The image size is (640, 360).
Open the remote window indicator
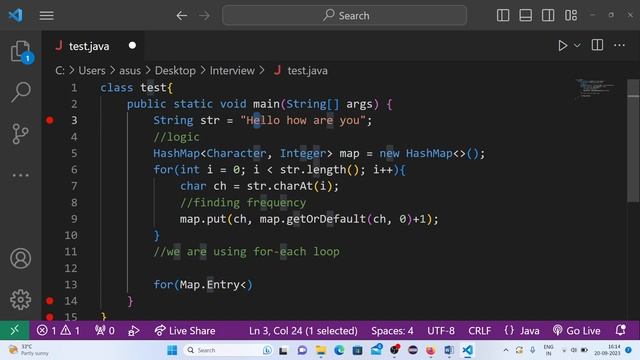pyautogui.click(x=15, y=330)
